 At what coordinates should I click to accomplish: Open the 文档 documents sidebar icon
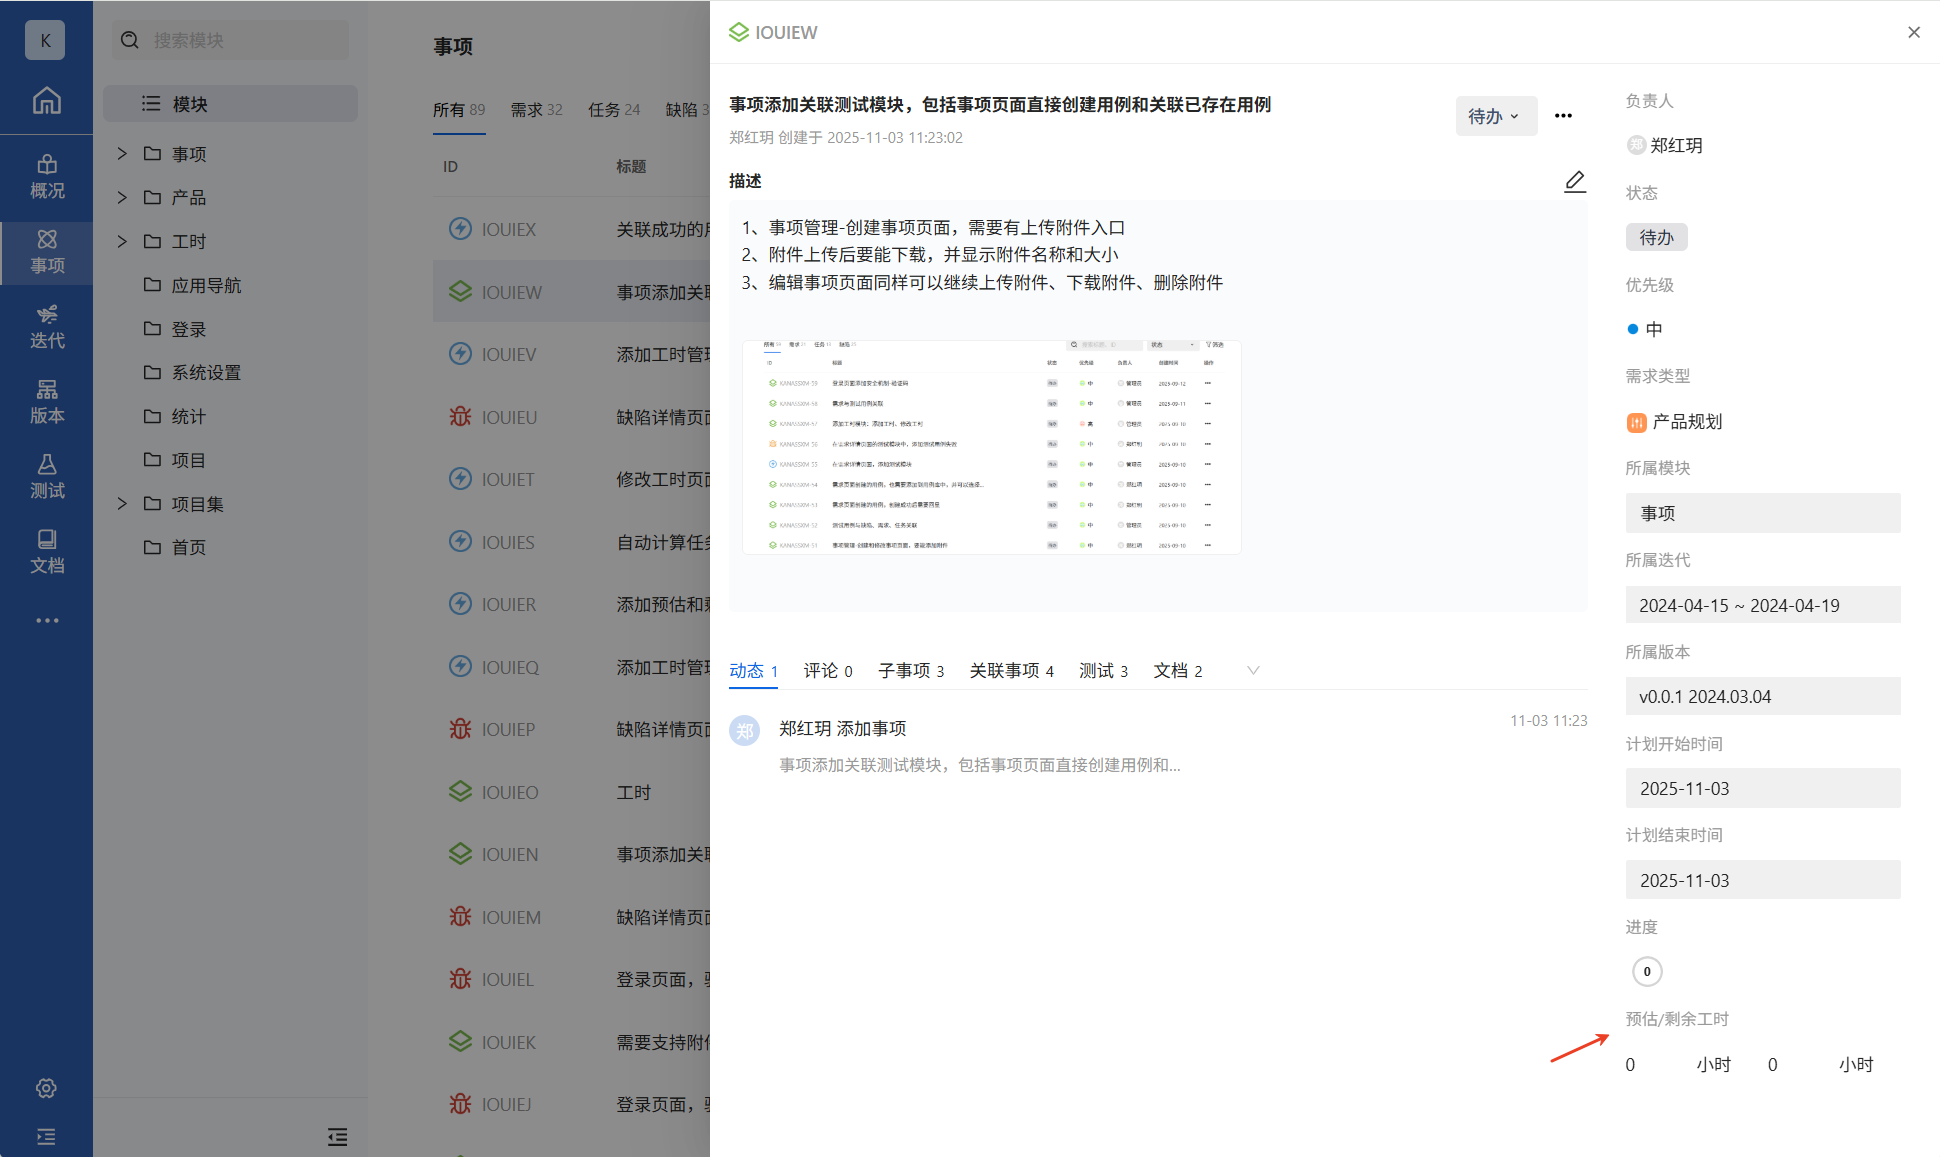[46, 551]
